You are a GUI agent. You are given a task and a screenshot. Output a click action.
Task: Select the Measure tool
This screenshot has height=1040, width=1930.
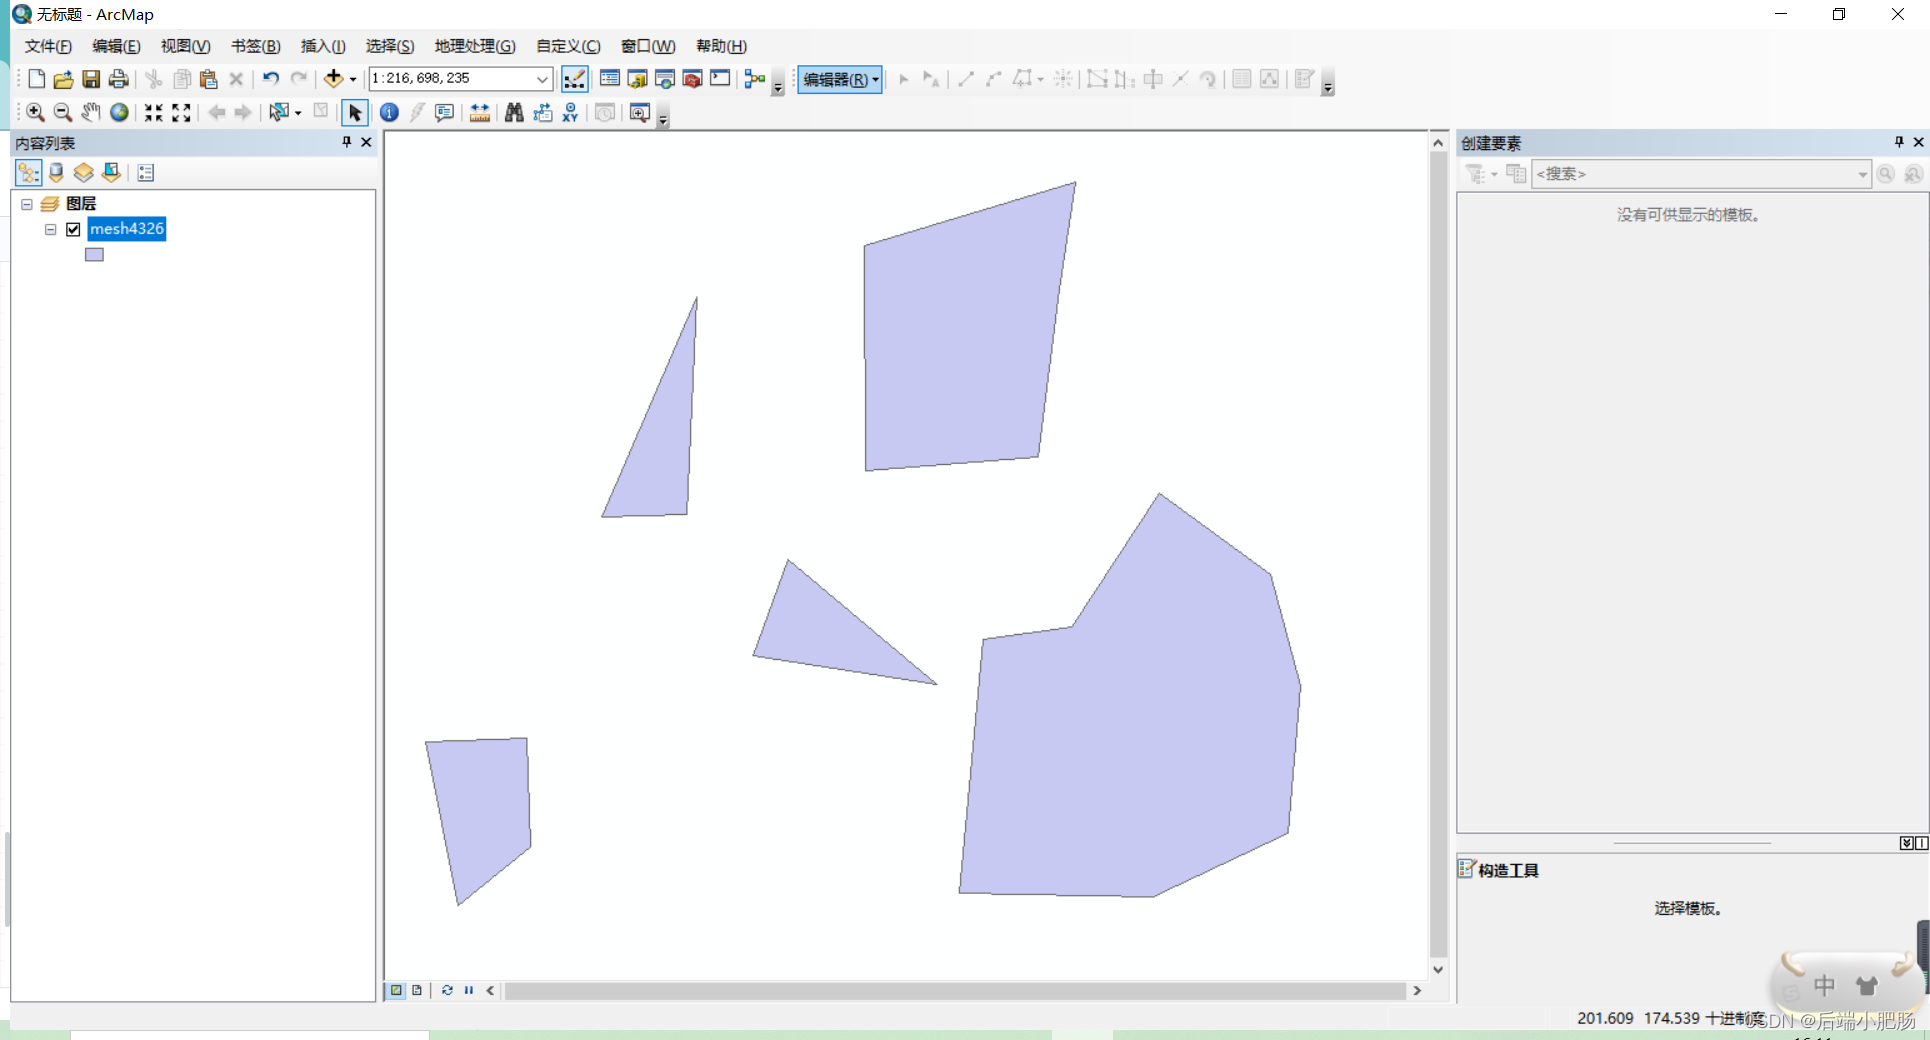(478, 112)
